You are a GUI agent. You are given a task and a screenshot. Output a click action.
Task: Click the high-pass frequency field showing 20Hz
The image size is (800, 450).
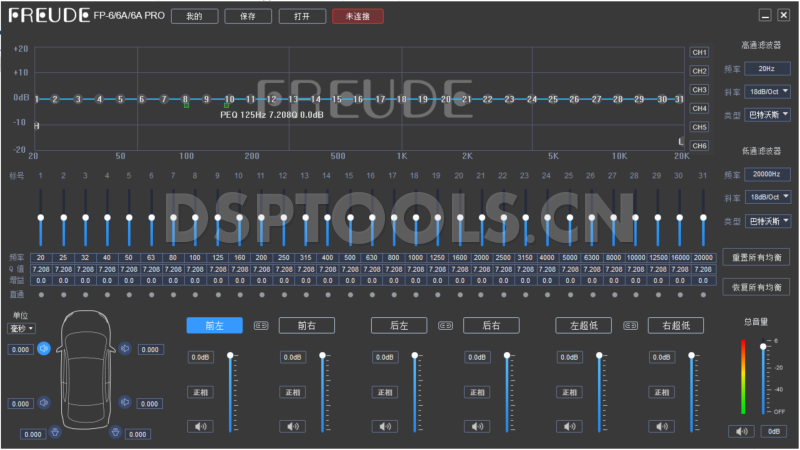click(766, 69)
